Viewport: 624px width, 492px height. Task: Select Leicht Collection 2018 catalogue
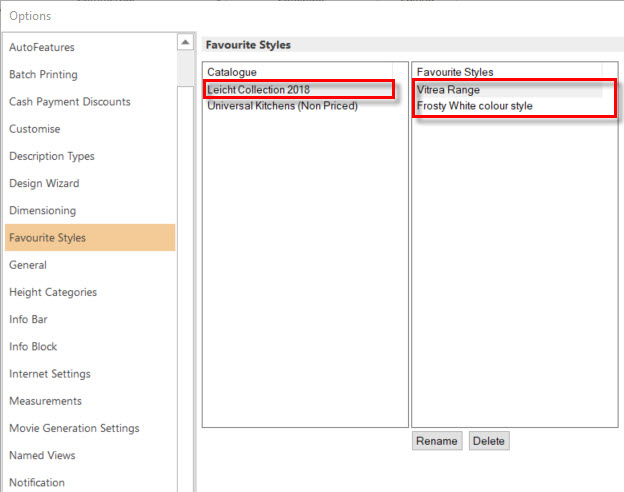[300, 90]
